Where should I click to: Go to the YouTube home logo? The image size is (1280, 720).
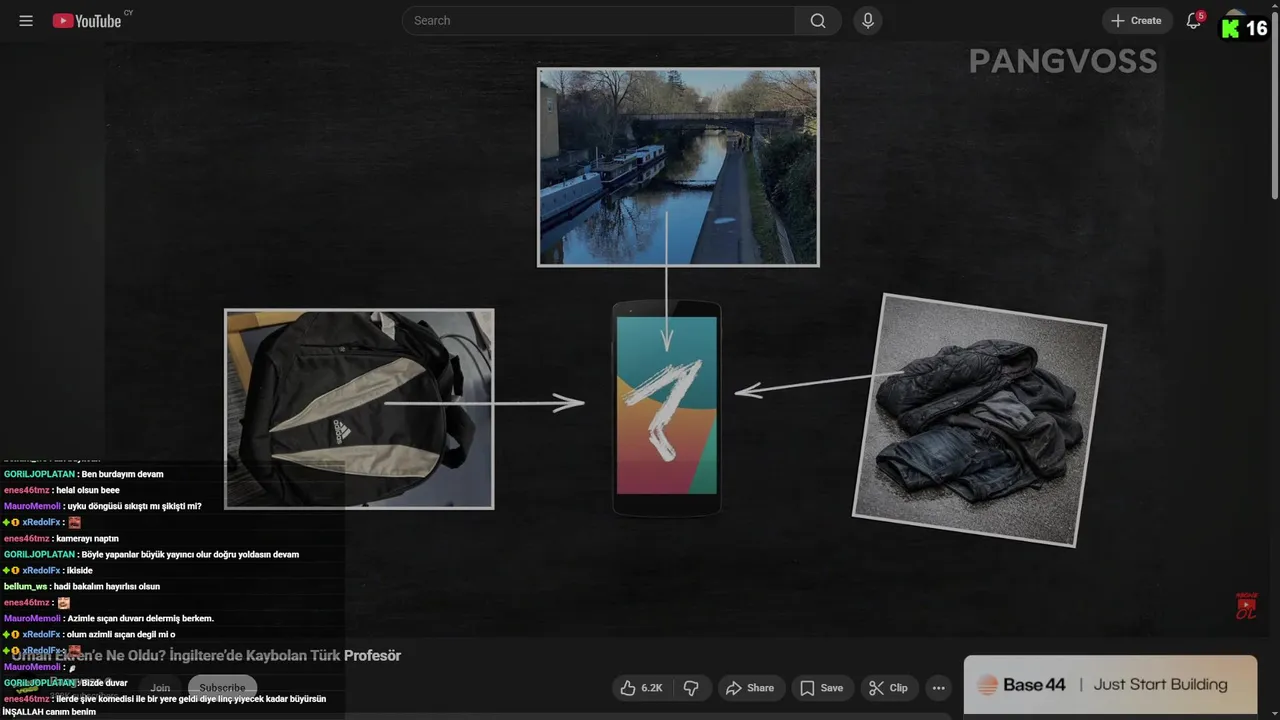(88, 21)
